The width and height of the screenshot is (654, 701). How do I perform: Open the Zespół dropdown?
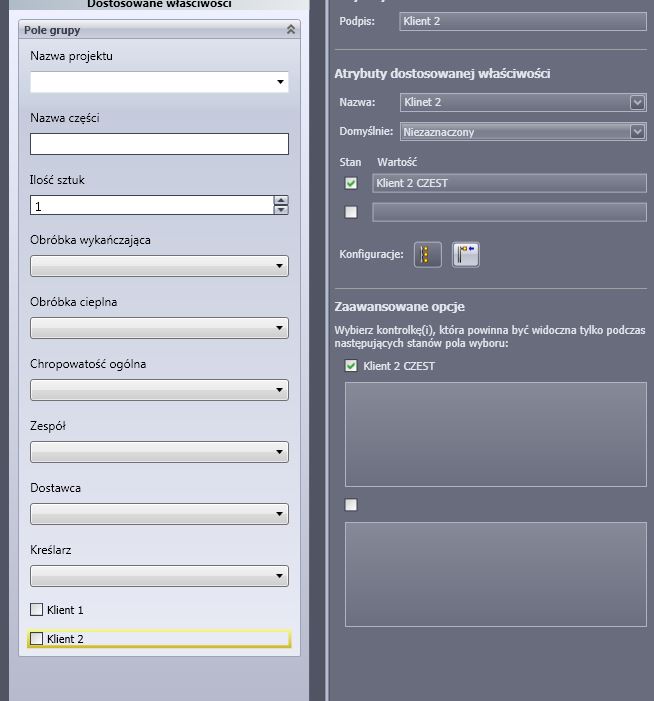tap(159, 452)
